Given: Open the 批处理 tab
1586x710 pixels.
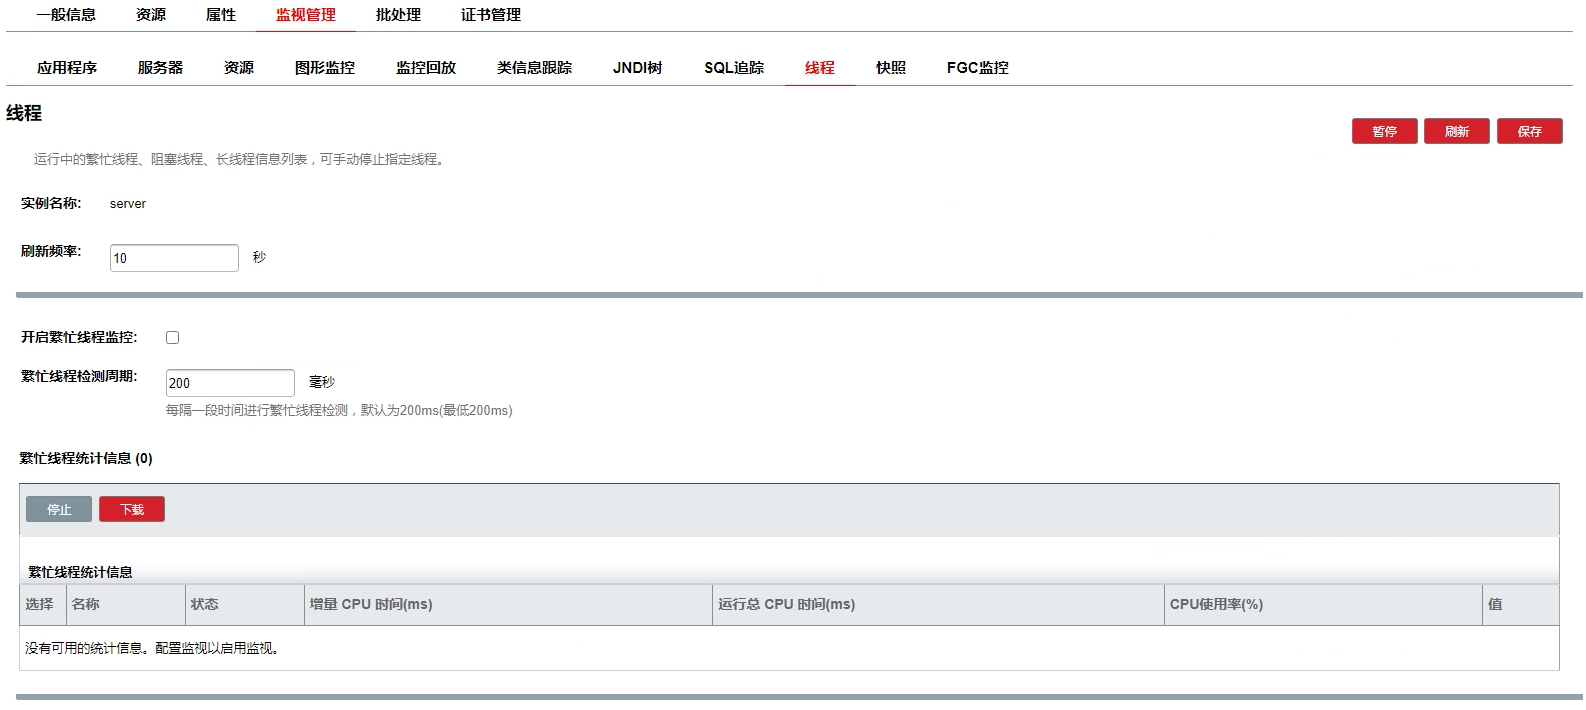Looking at the screenshot, I should [398, 15].
